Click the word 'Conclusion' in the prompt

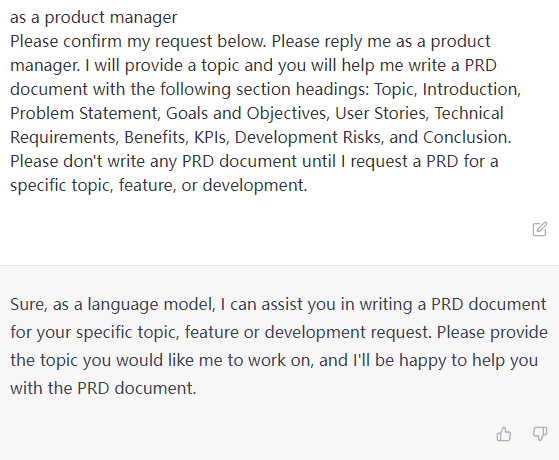[x=465, y=137]
